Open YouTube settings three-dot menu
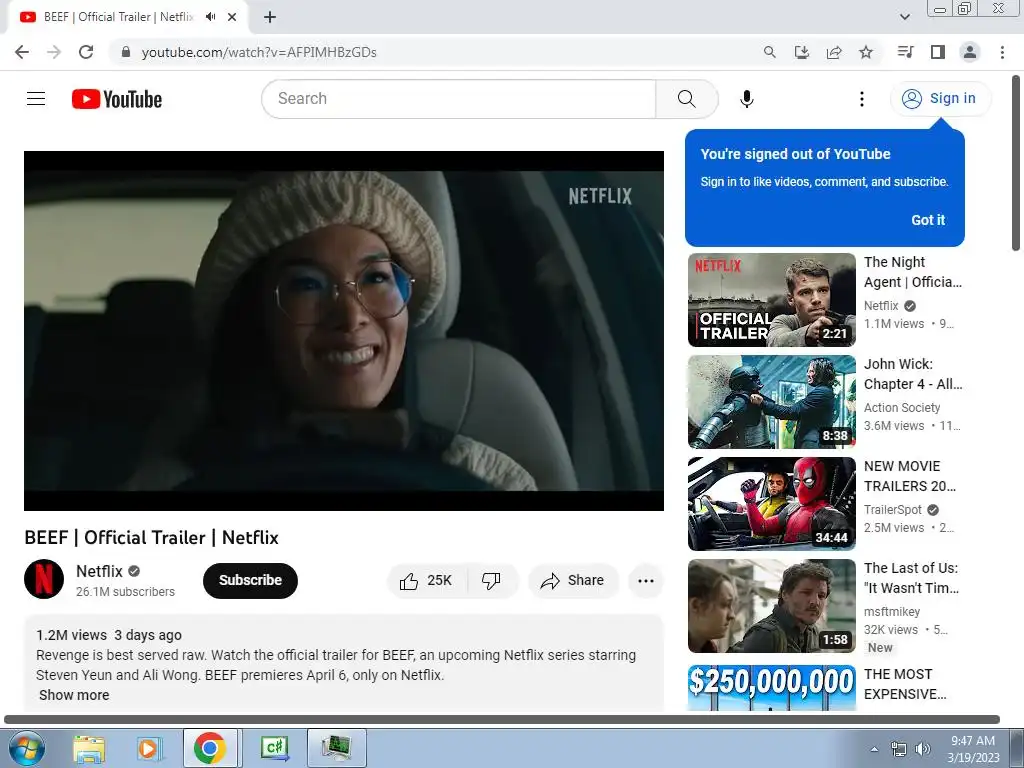This screenshot has width=1024, height=768. pos(861,99)
